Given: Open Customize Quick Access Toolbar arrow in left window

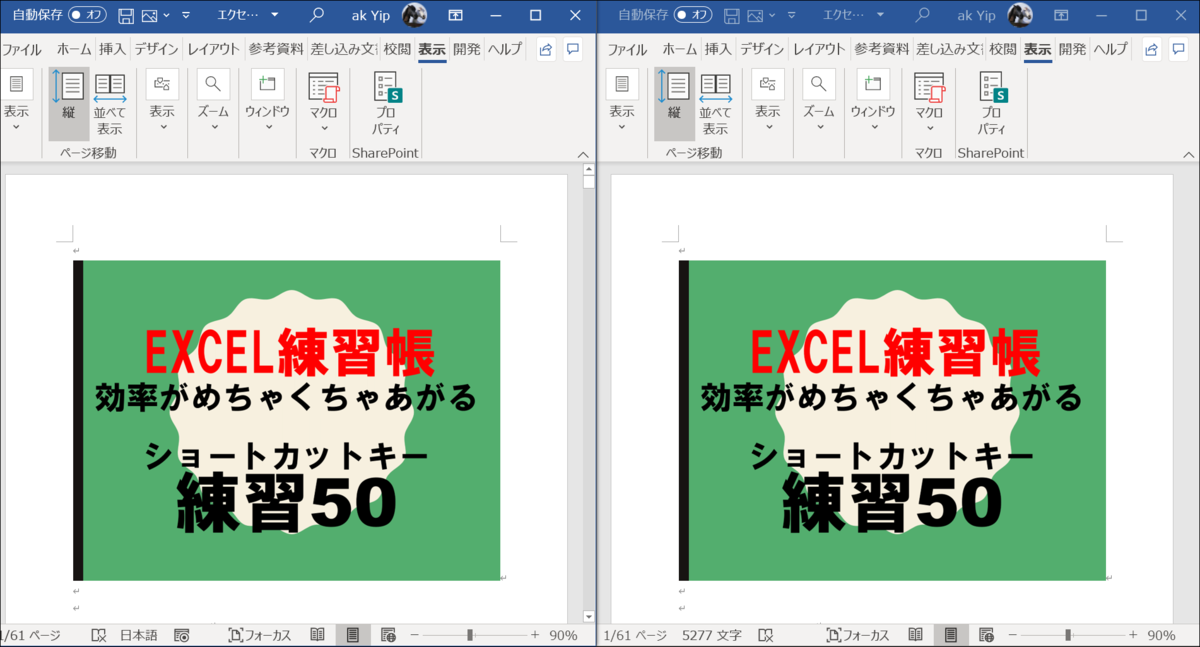Looking at the screenshot, I should (186, 16).
